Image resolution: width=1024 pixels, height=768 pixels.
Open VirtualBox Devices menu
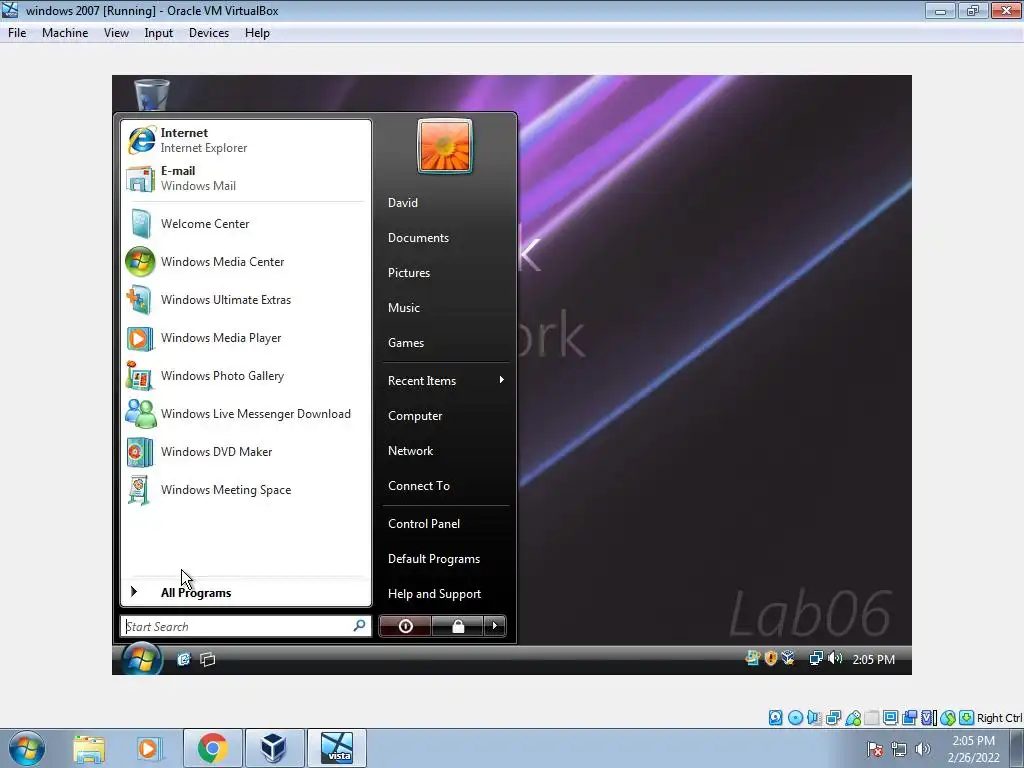click(209, 33)
